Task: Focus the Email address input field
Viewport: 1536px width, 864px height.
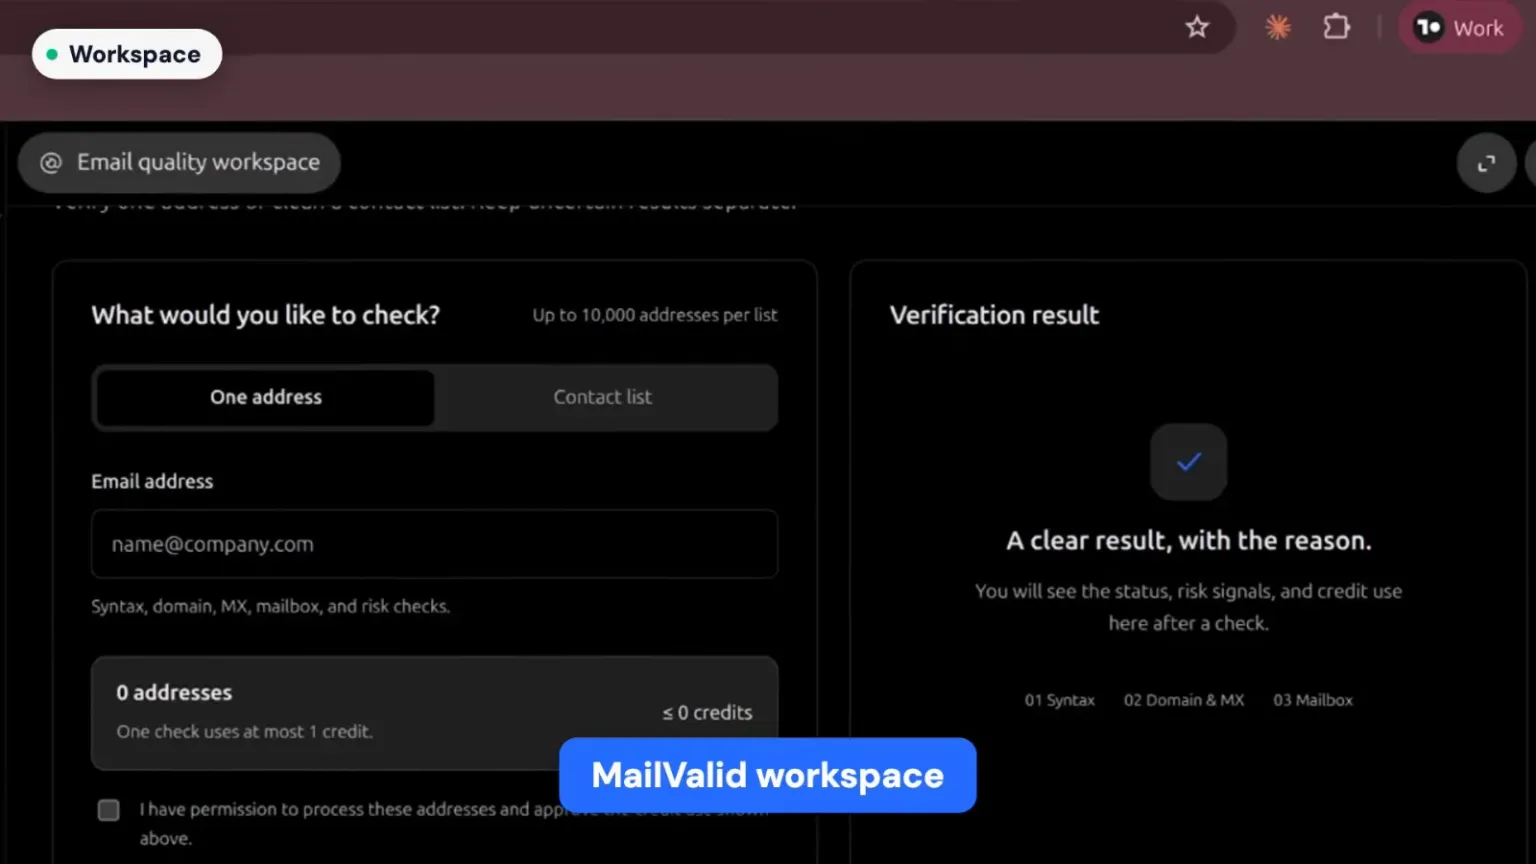Action: coord(435,544)
